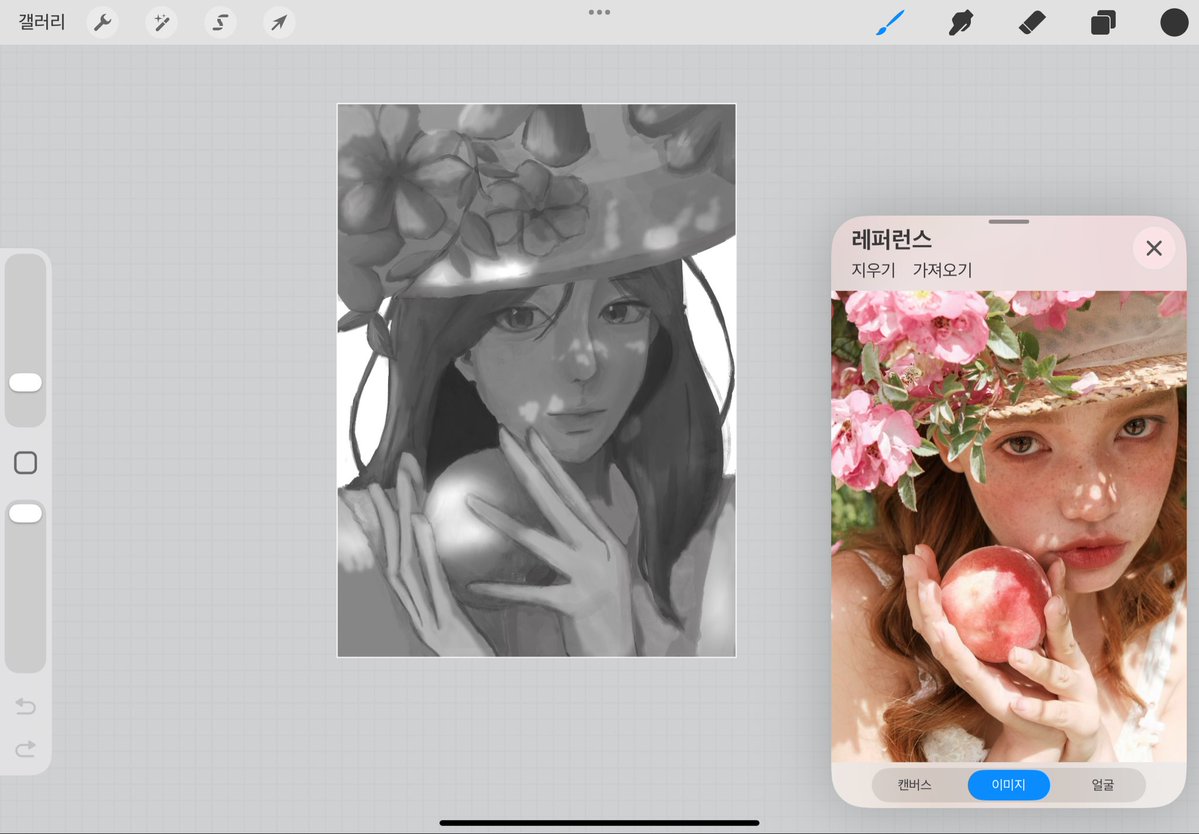The image size is (1199, 834).
Task: Select the Eraser tool
Action: click(x=1032, y=22)
